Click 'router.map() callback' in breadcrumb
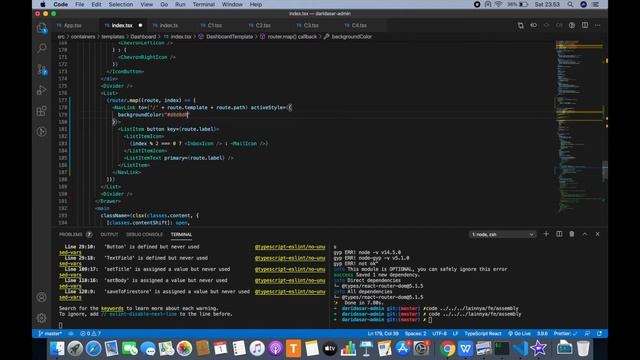Image resolution: width=640 pixels, height=360 pixels. click(x=292, y=37)
